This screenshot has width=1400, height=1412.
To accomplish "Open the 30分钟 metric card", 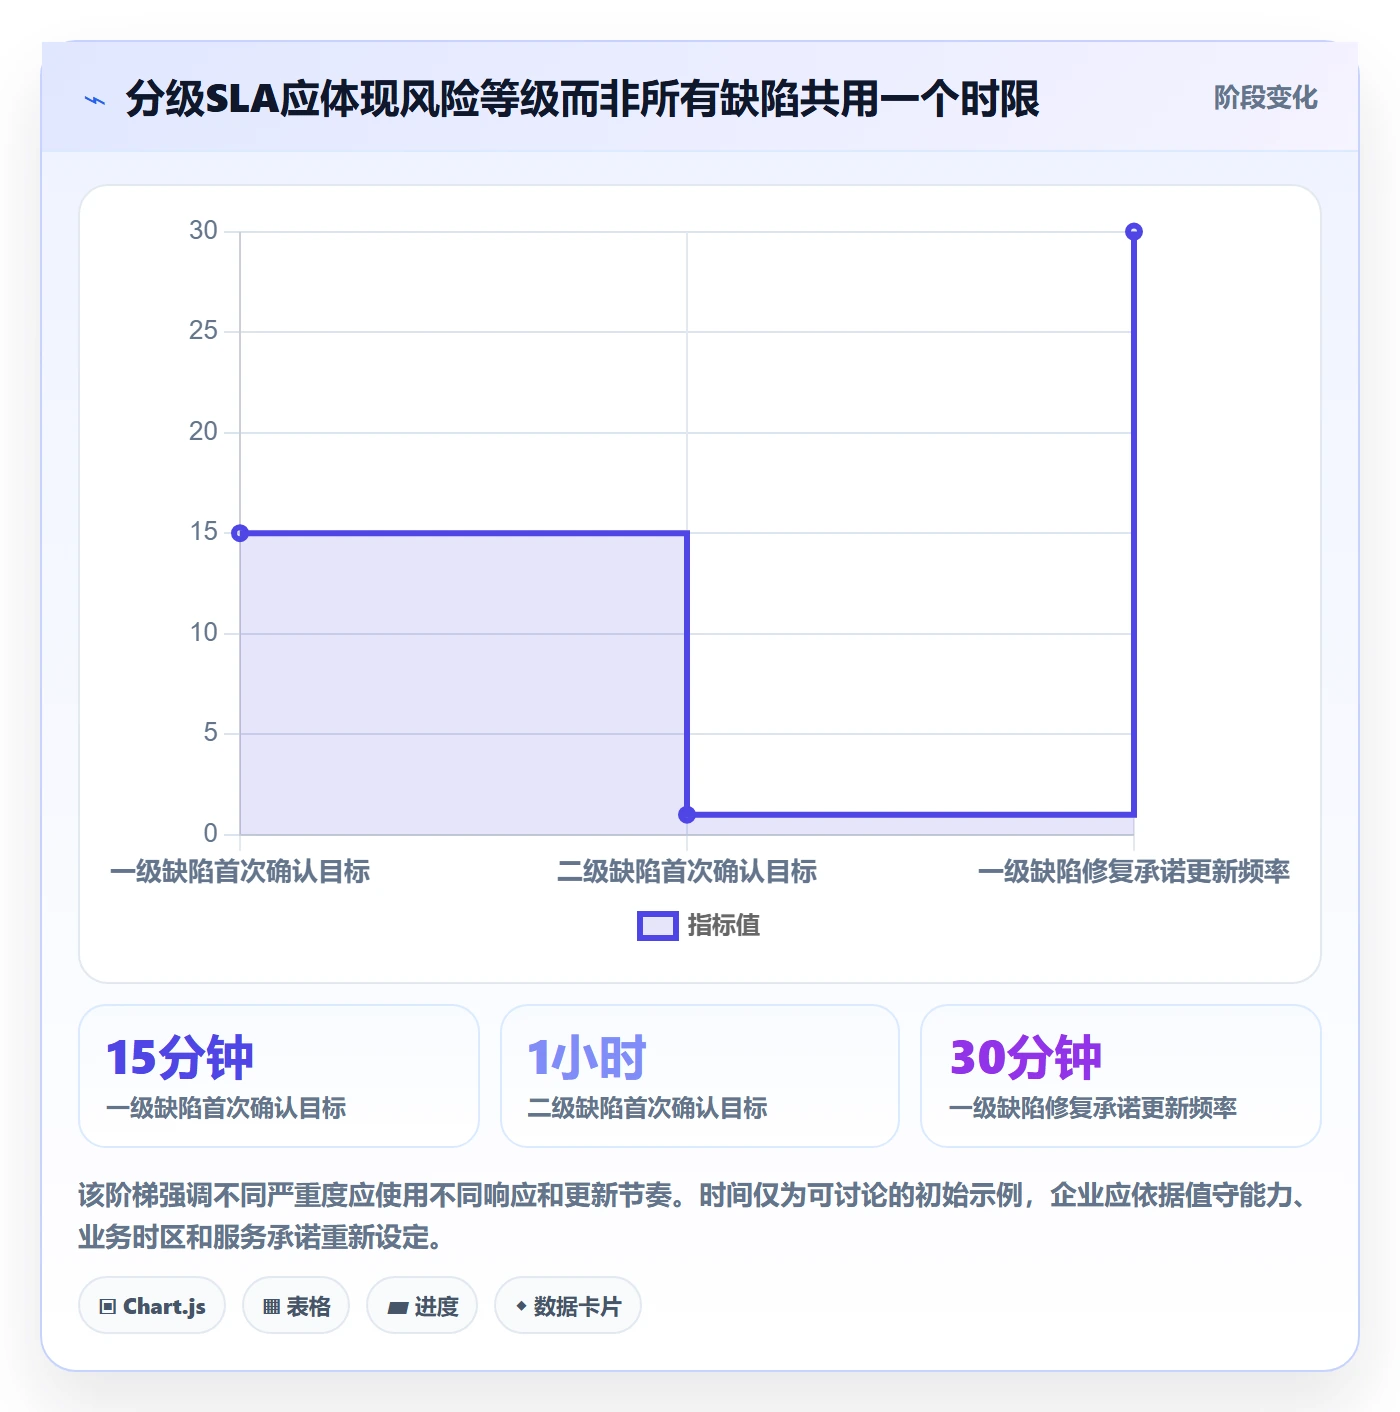I will tap(1121, 1076).
